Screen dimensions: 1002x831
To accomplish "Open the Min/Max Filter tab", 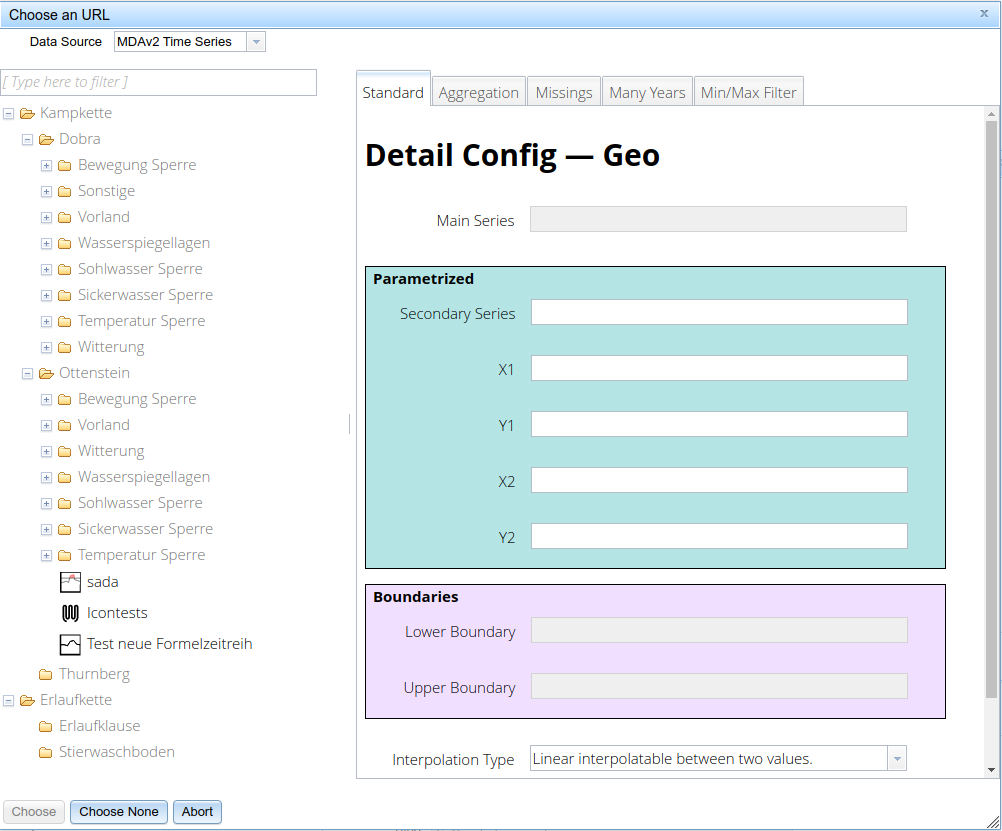I will click(x=748, y=90).
